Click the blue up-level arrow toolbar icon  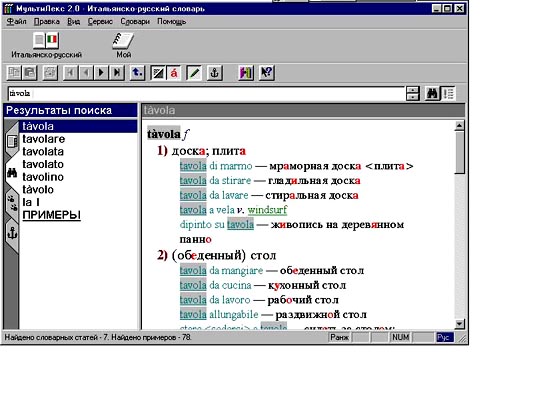tap(137, 73)
